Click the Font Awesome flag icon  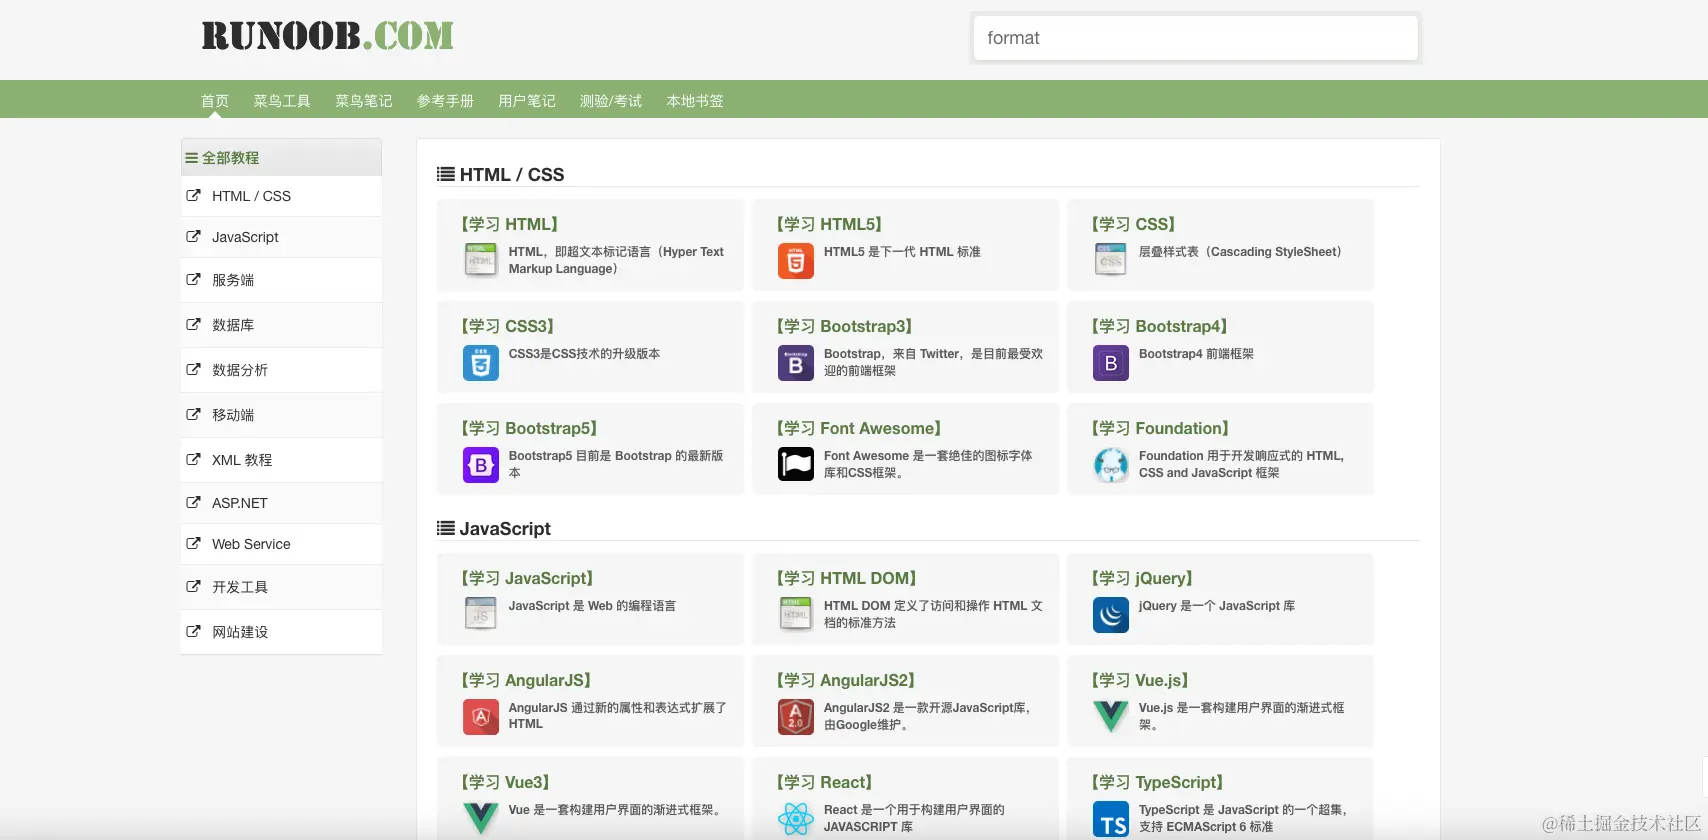tap(796, 464)
